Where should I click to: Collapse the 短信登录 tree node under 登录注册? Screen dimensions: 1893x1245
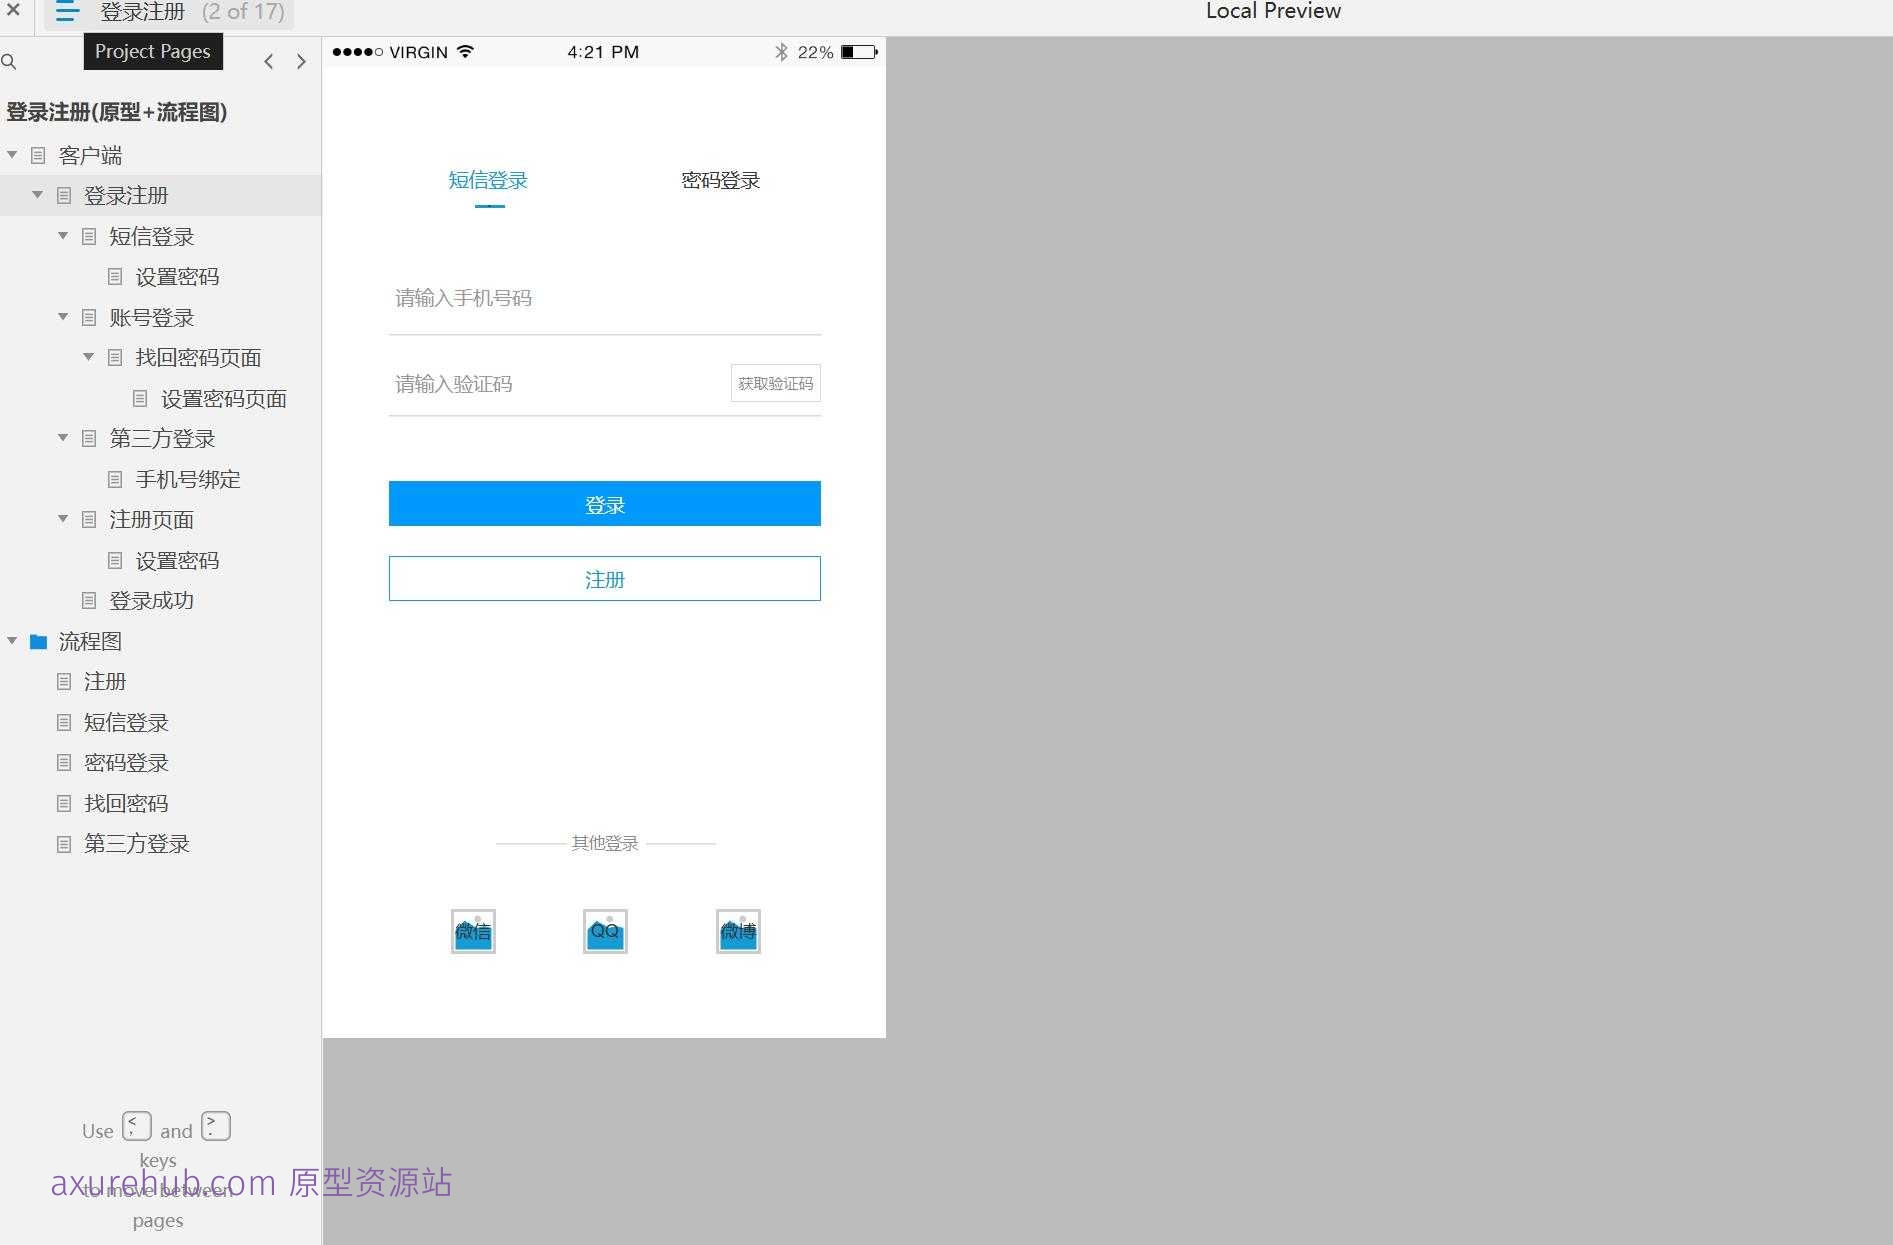(63, 236)
